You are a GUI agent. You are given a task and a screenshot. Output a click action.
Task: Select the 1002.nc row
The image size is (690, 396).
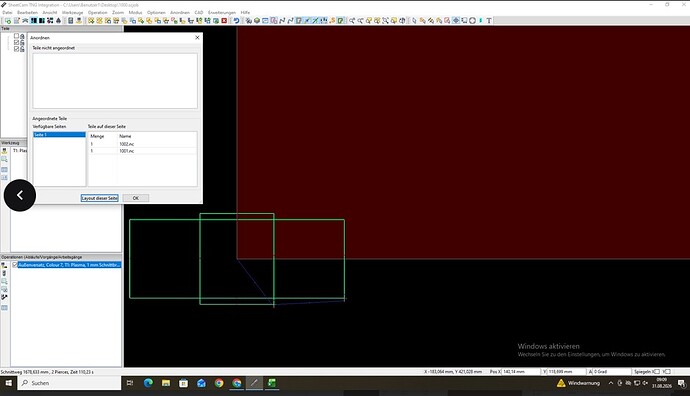[143, 144]
